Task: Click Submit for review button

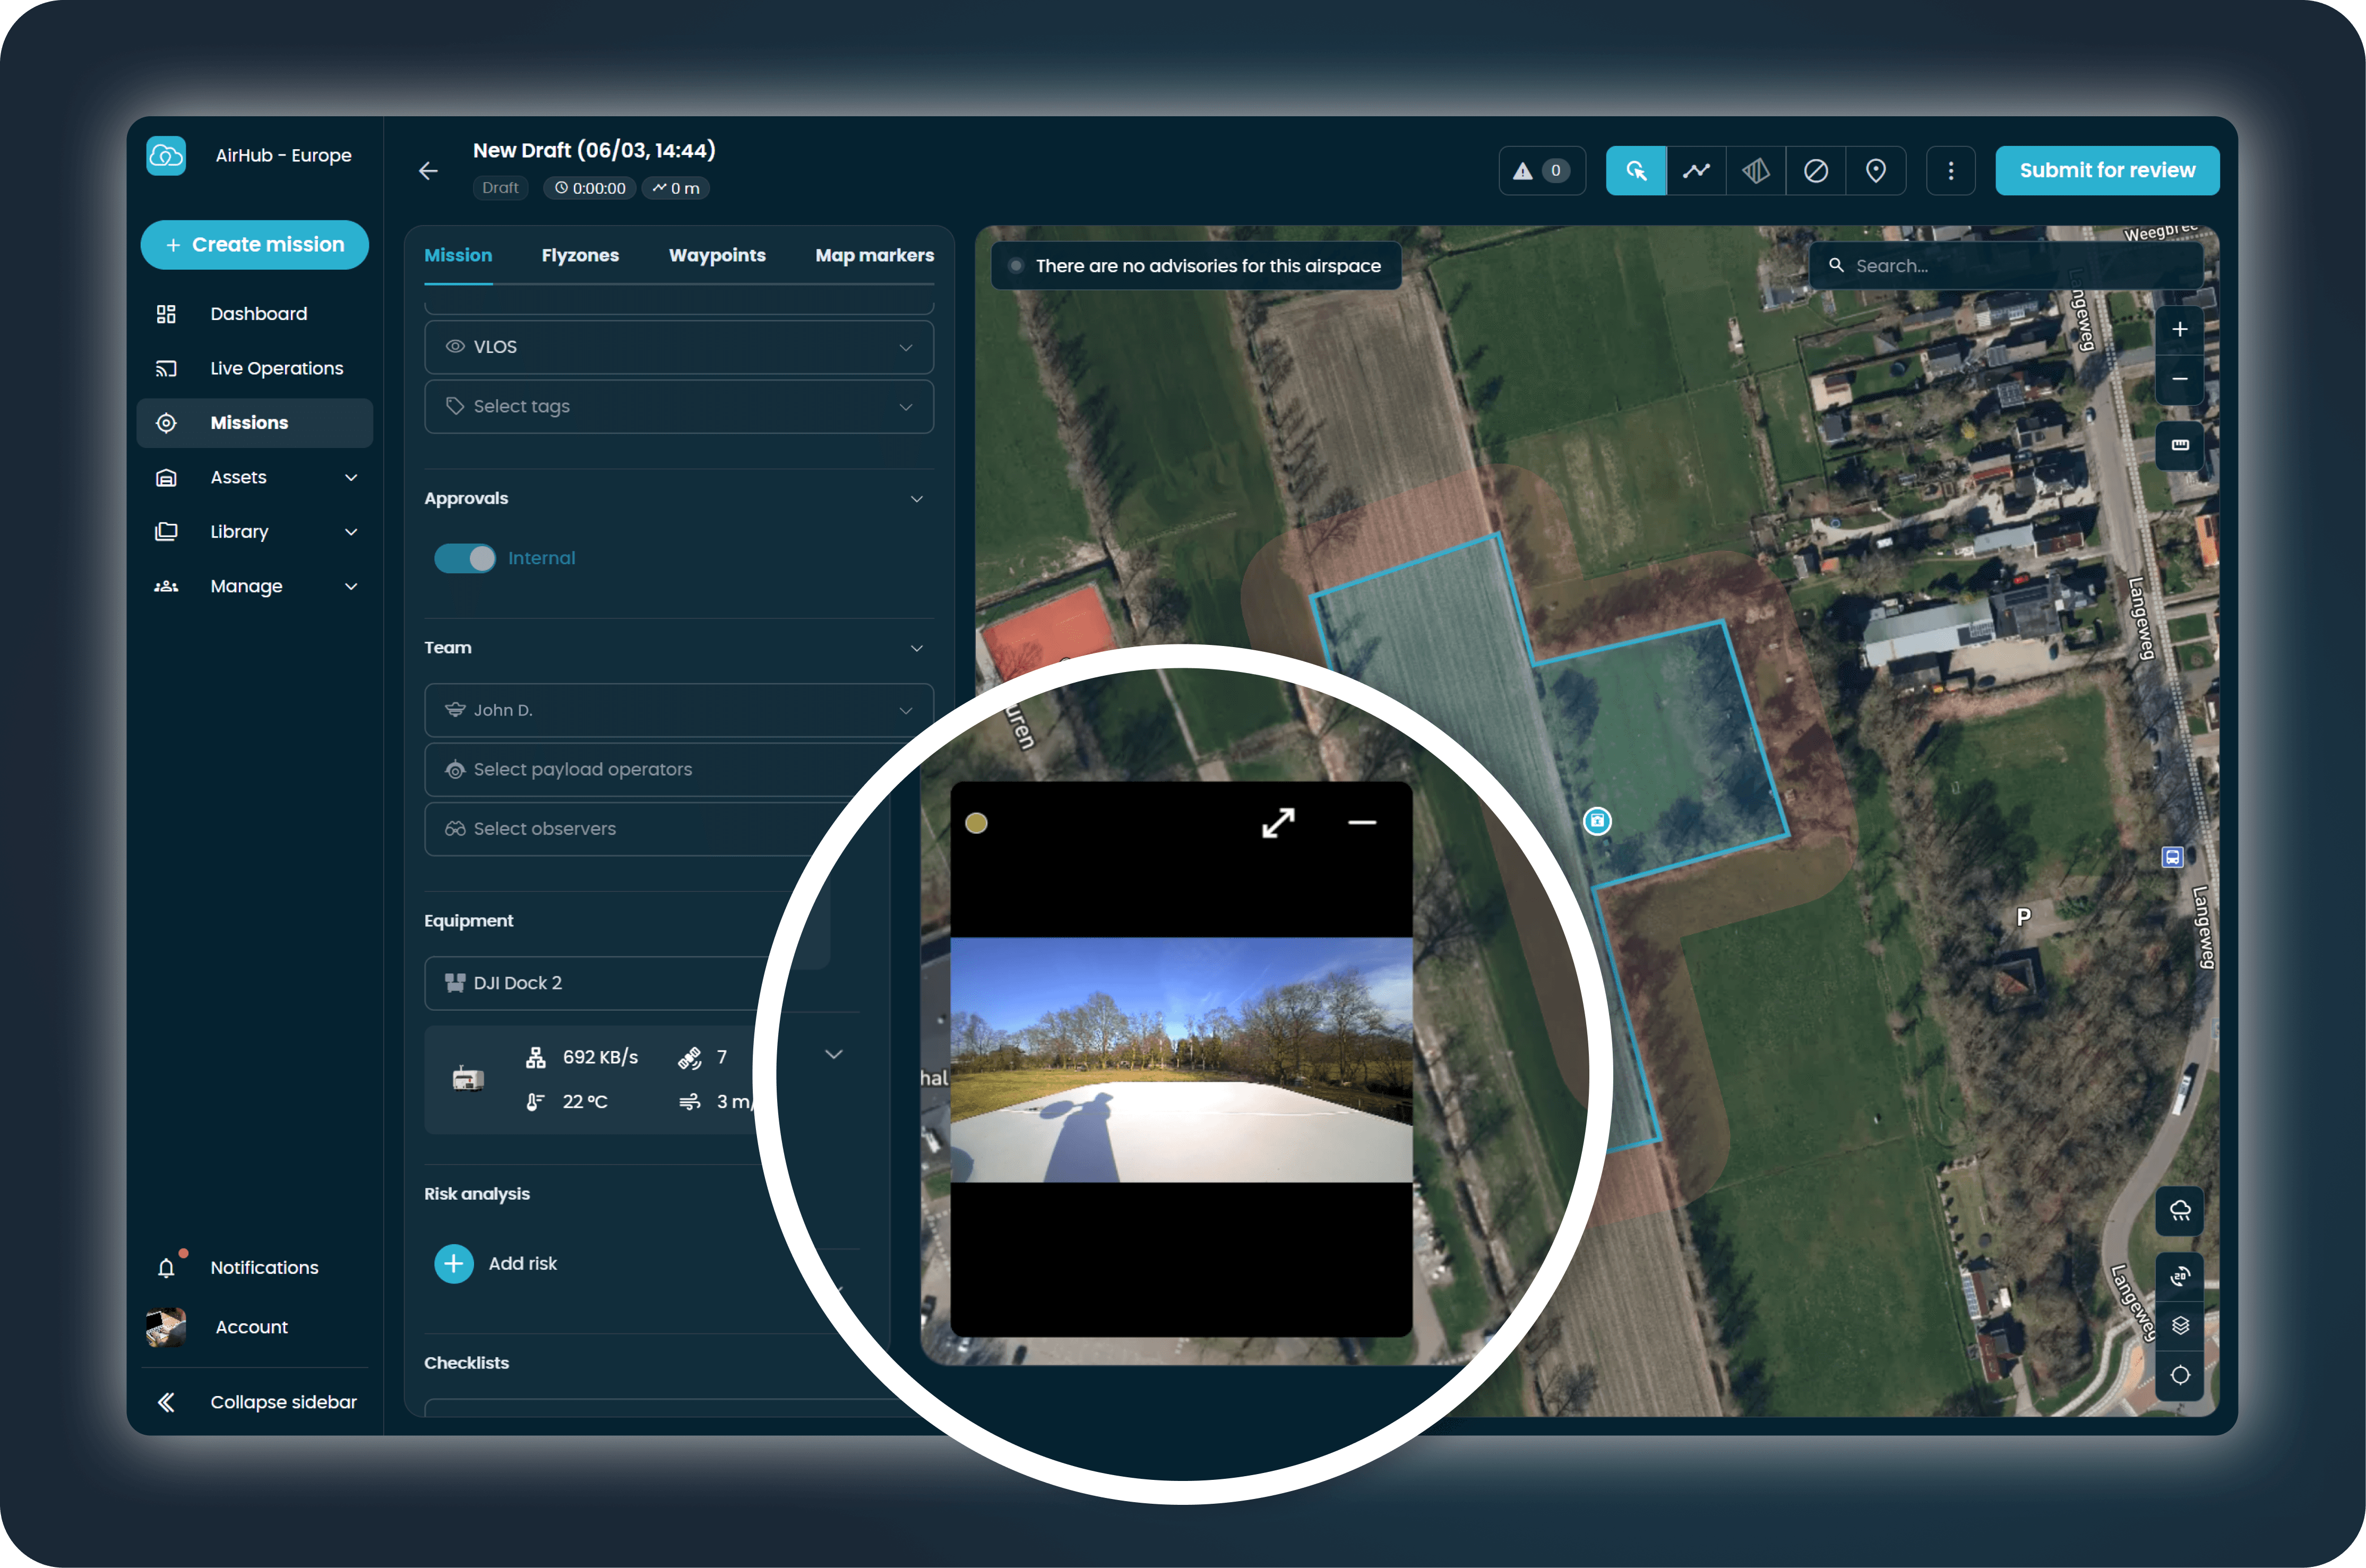Action: pyautogui.click(x=2107, y=171)
